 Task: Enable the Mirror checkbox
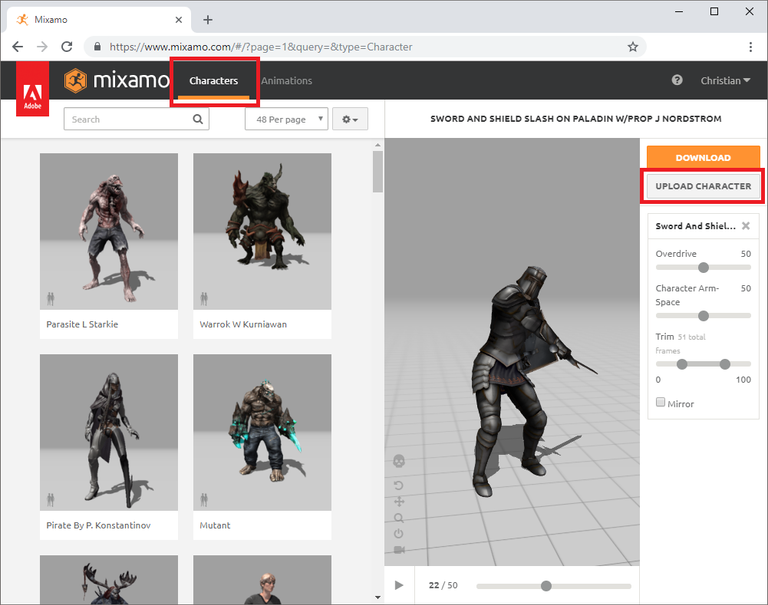pyautogui.click(x=660, y=402)
